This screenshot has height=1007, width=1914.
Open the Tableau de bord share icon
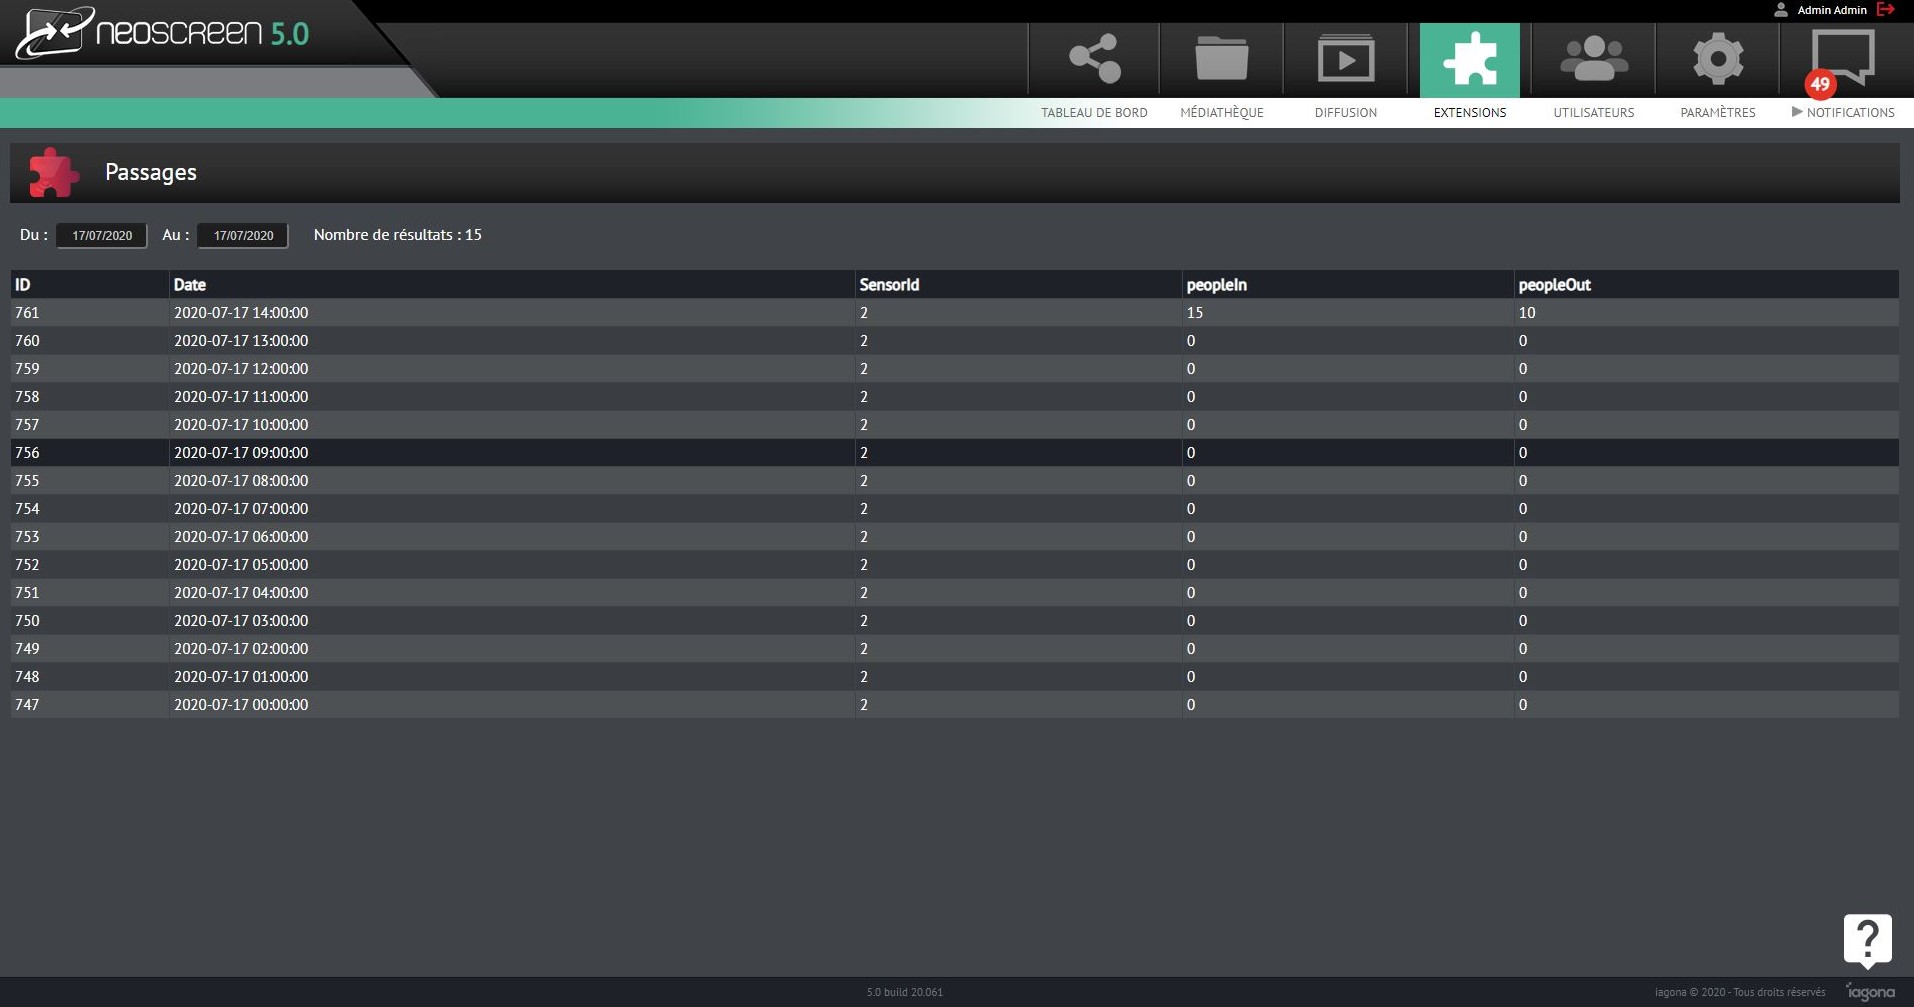[1094, 60]
